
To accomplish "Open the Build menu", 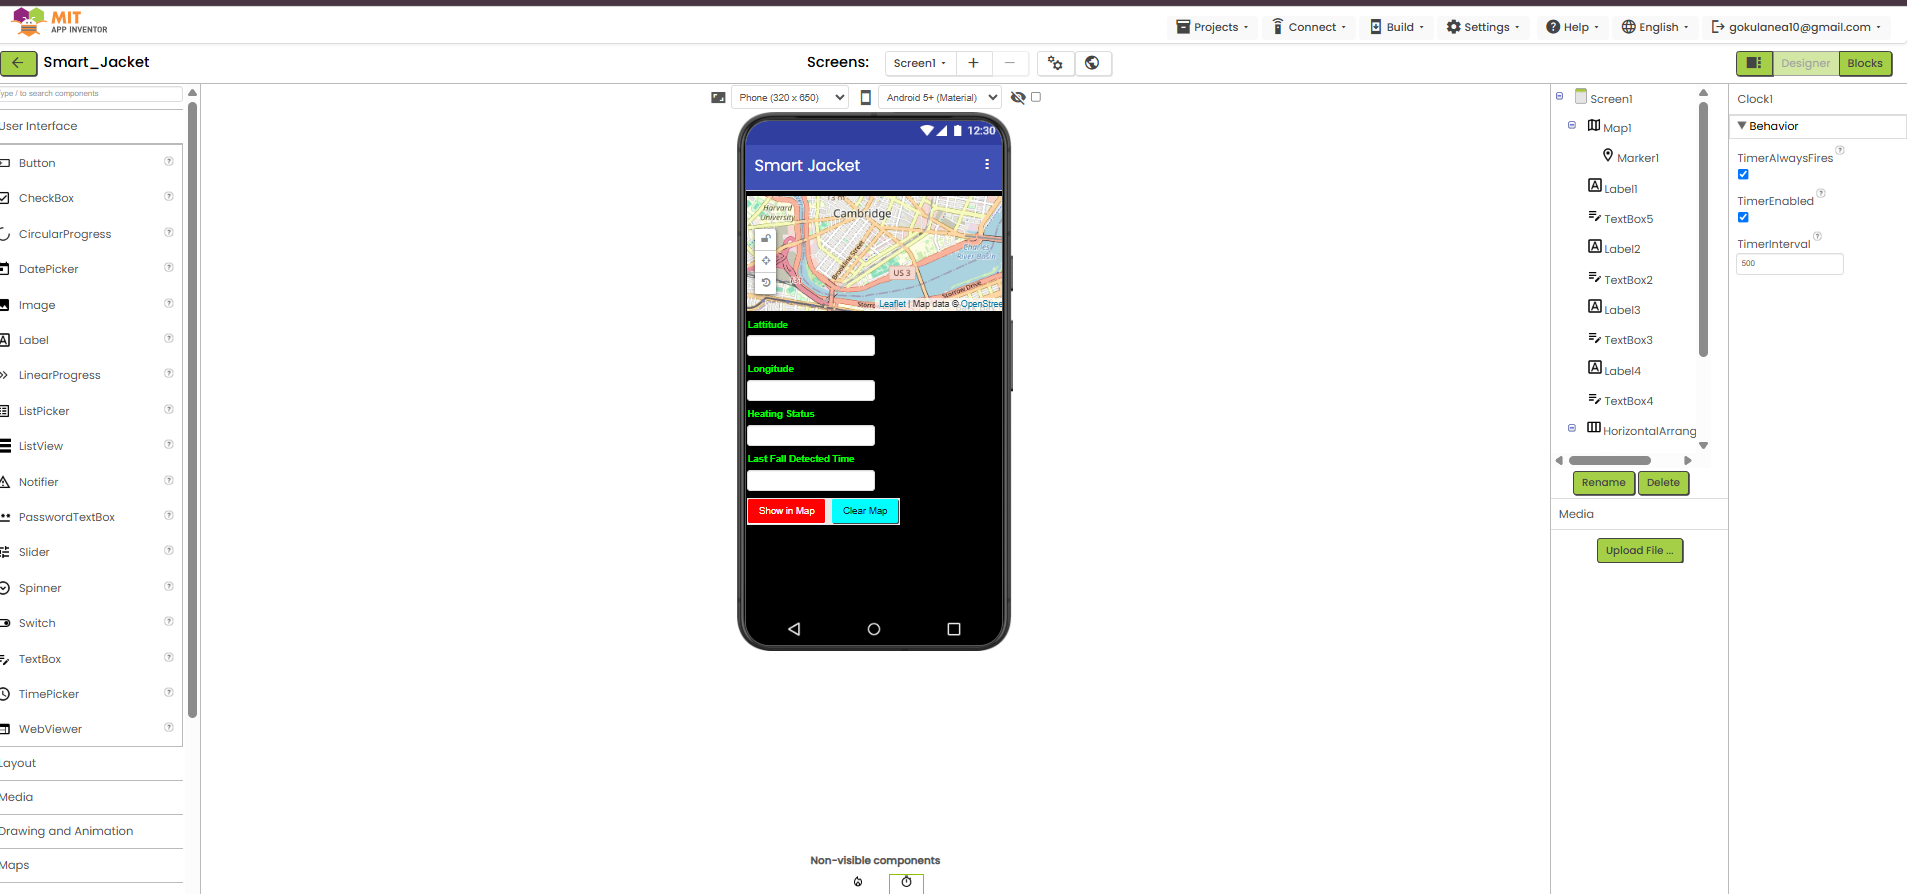I will click(x=1398, y=27).
